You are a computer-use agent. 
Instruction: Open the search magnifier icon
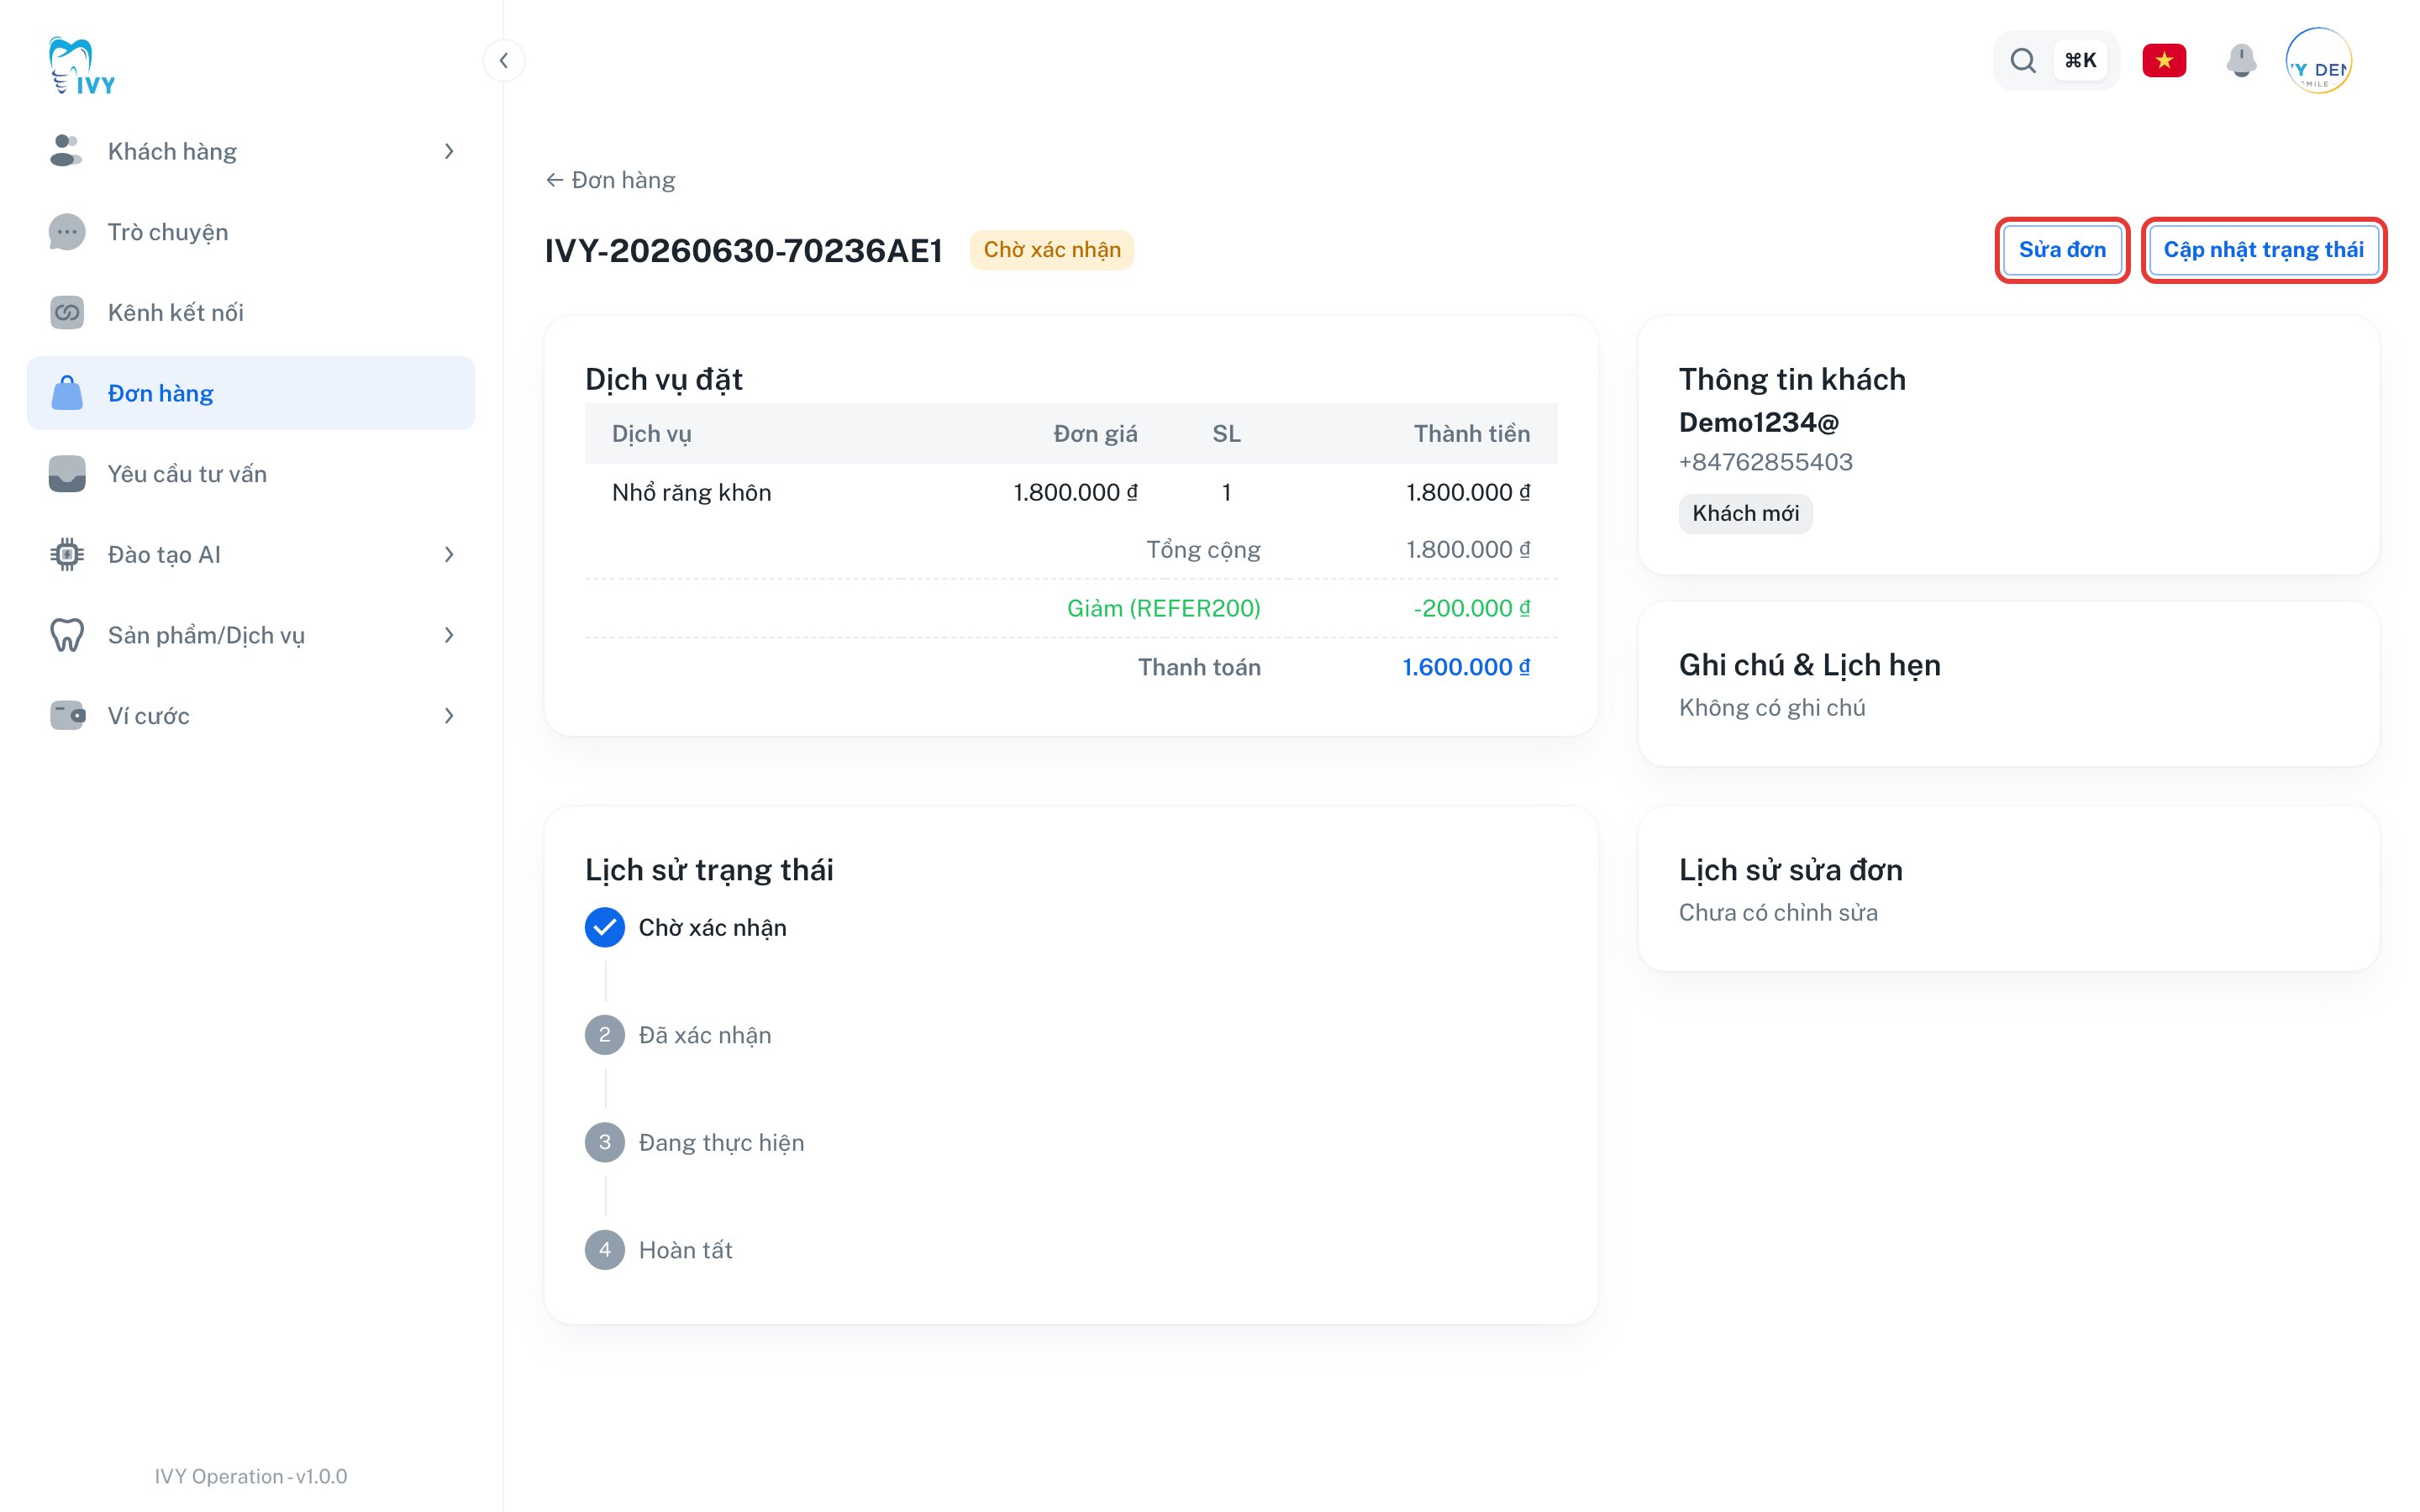[2023, 61]
